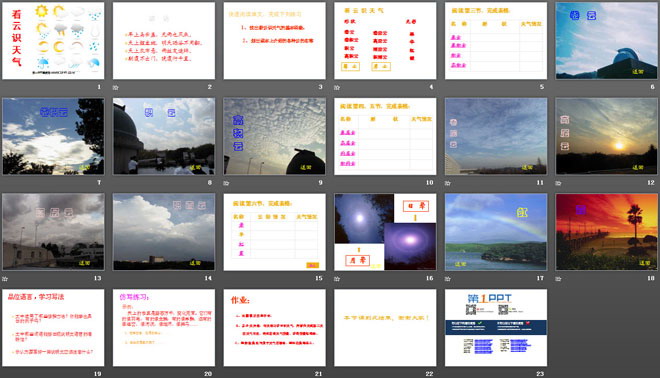Select title slide 看云识天气 with weather icons
Screen dimensions: 660x378
click(x=53, y=40)
